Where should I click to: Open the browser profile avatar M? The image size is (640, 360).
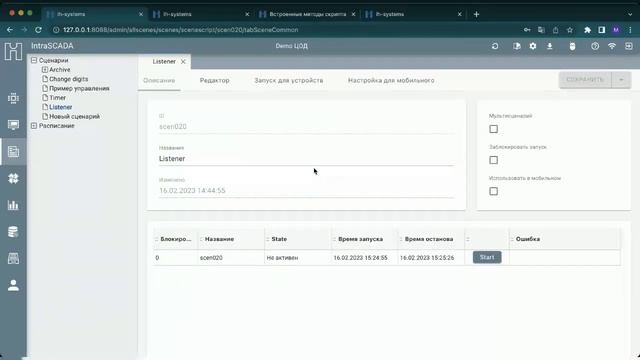coord(616,30)
